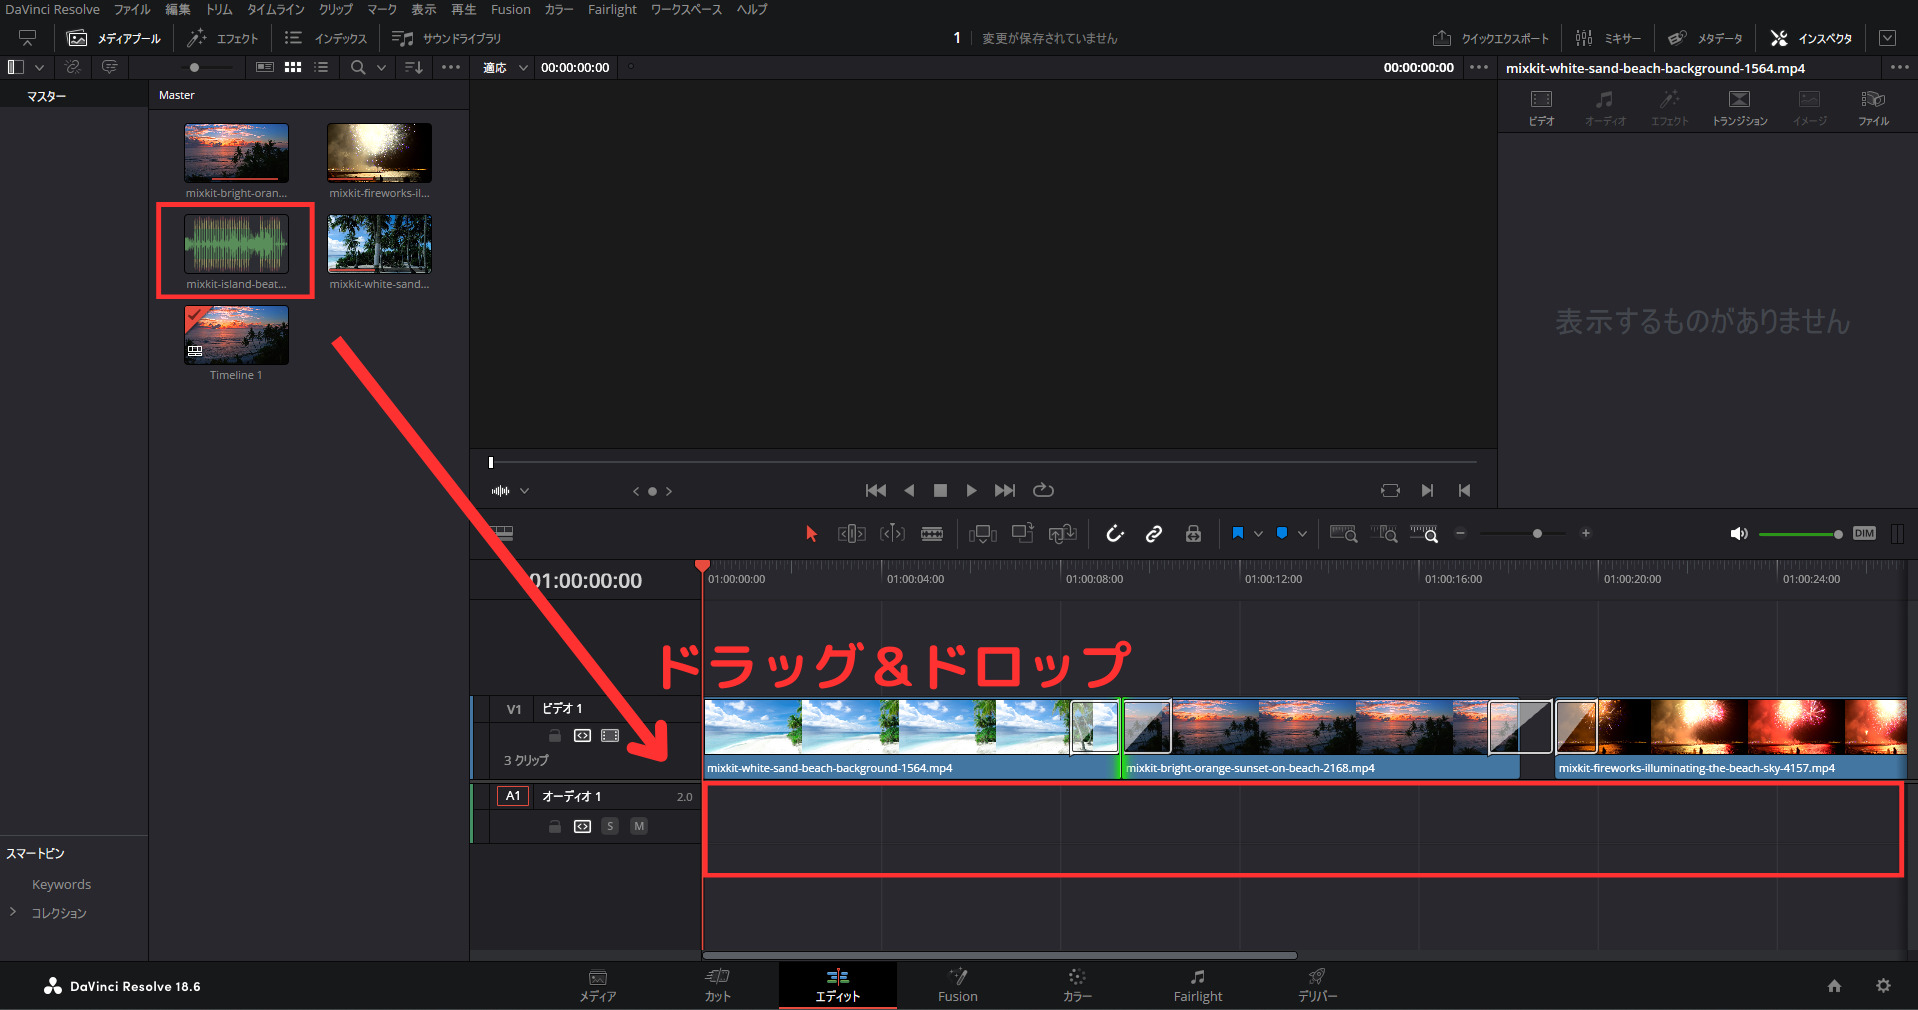This screenshot has width=1918, height=1010.
Task: Toggle snapping with the magnet icon
Action: 1116,533
